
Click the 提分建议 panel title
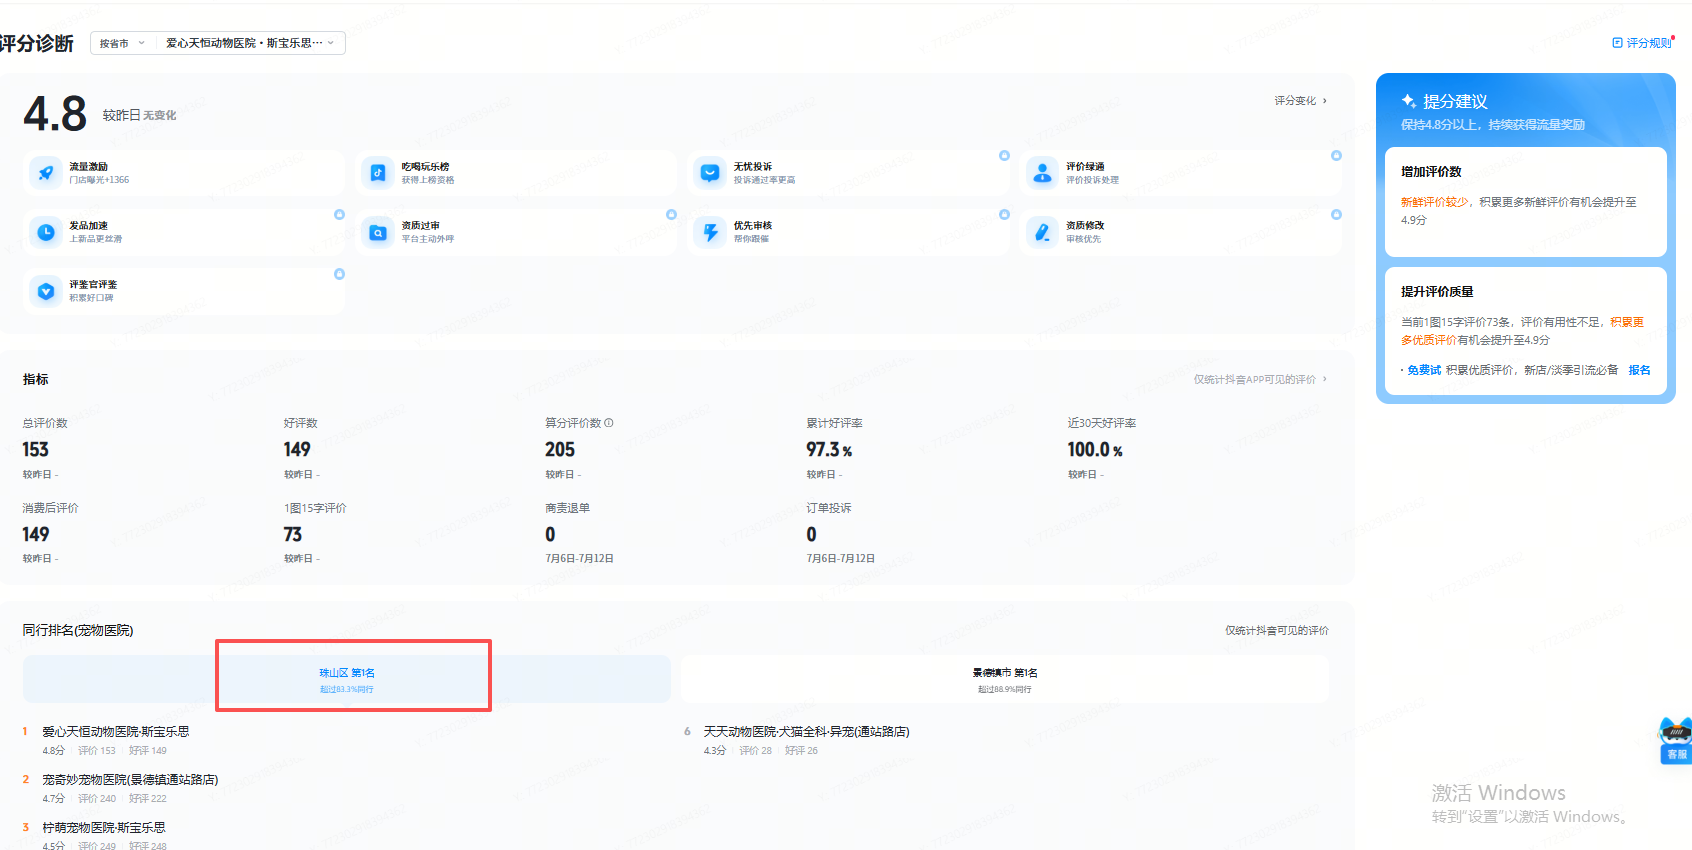[x=1455, y=102]
